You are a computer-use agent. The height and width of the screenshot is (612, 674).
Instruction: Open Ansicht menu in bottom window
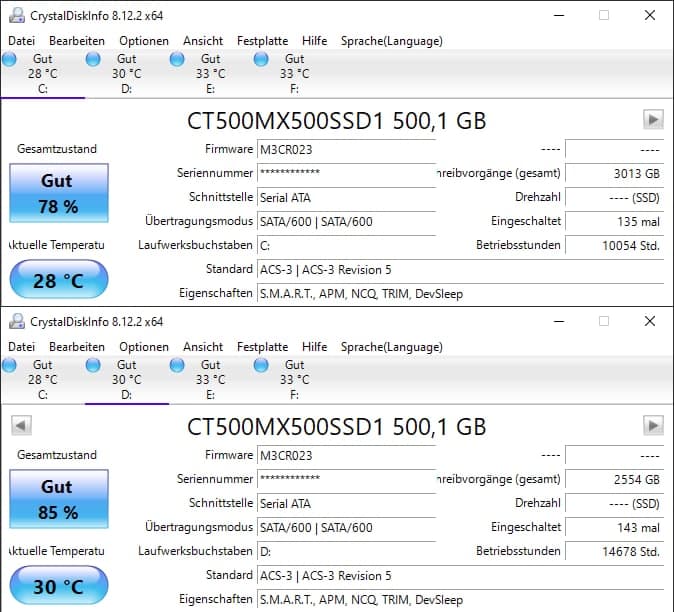[x=203, y=347]
